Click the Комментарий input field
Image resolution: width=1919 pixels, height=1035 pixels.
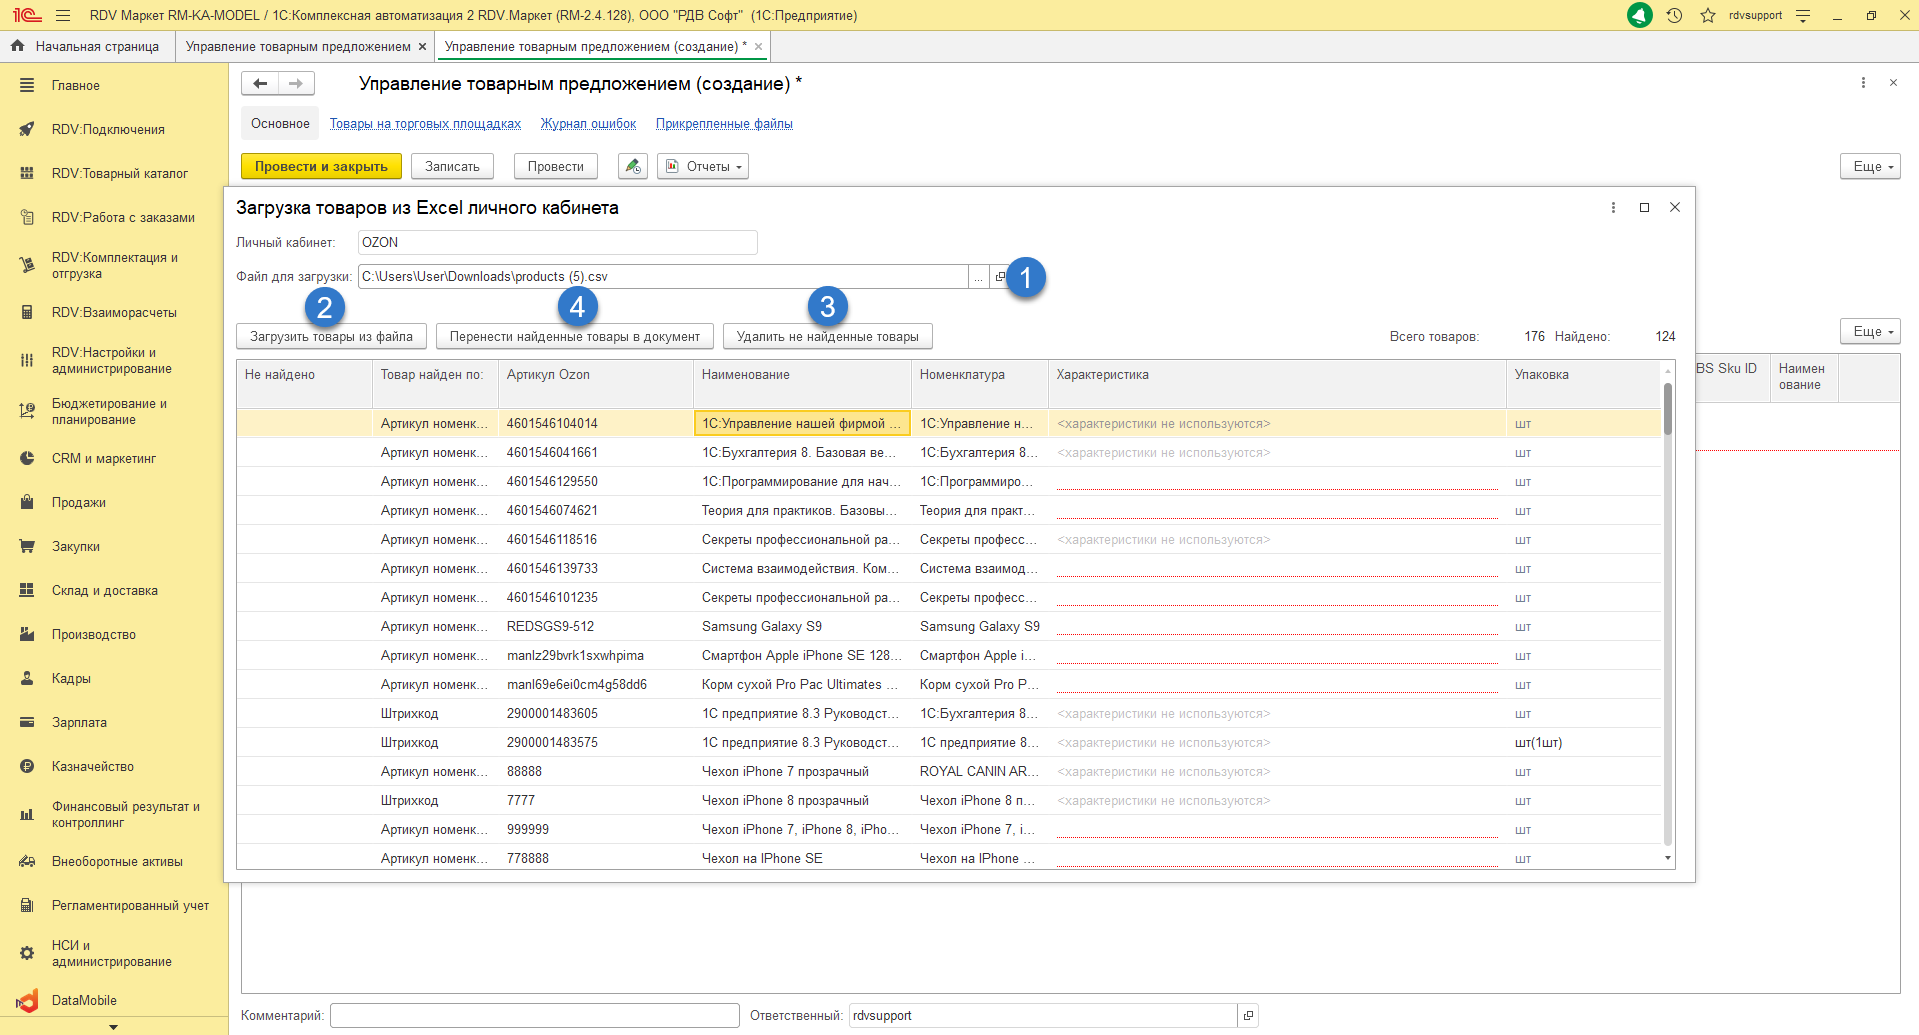click(534, 1016)
